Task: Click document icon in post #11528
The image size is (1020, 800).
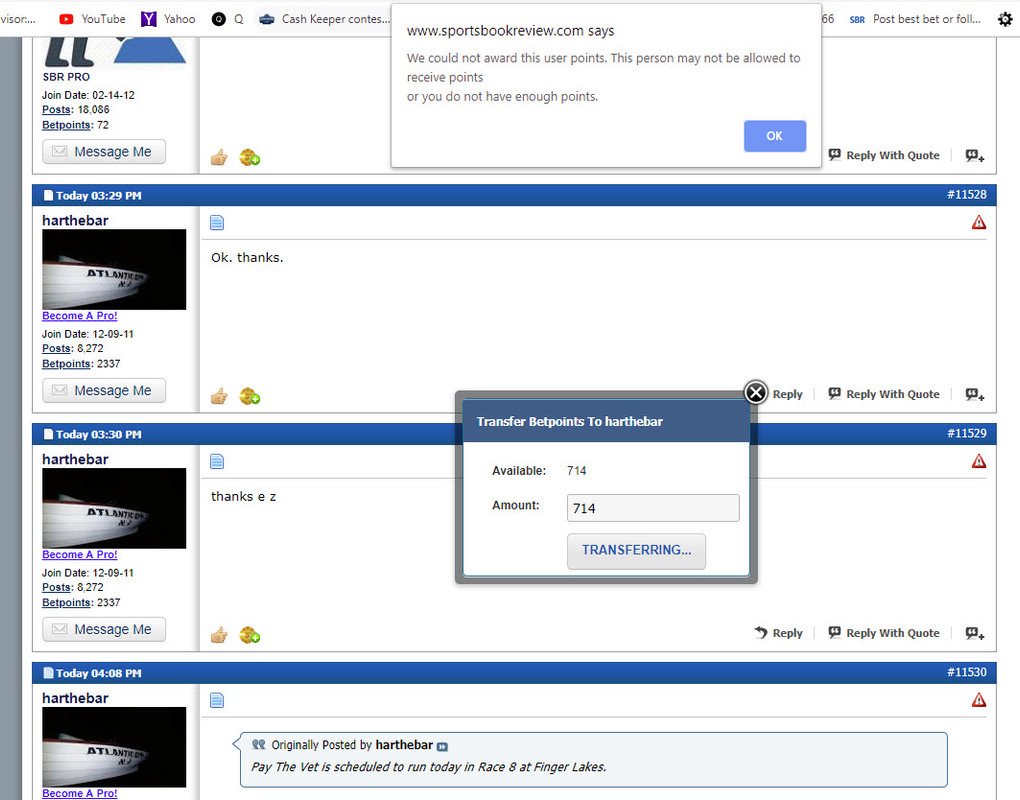Action: point(217,223)
